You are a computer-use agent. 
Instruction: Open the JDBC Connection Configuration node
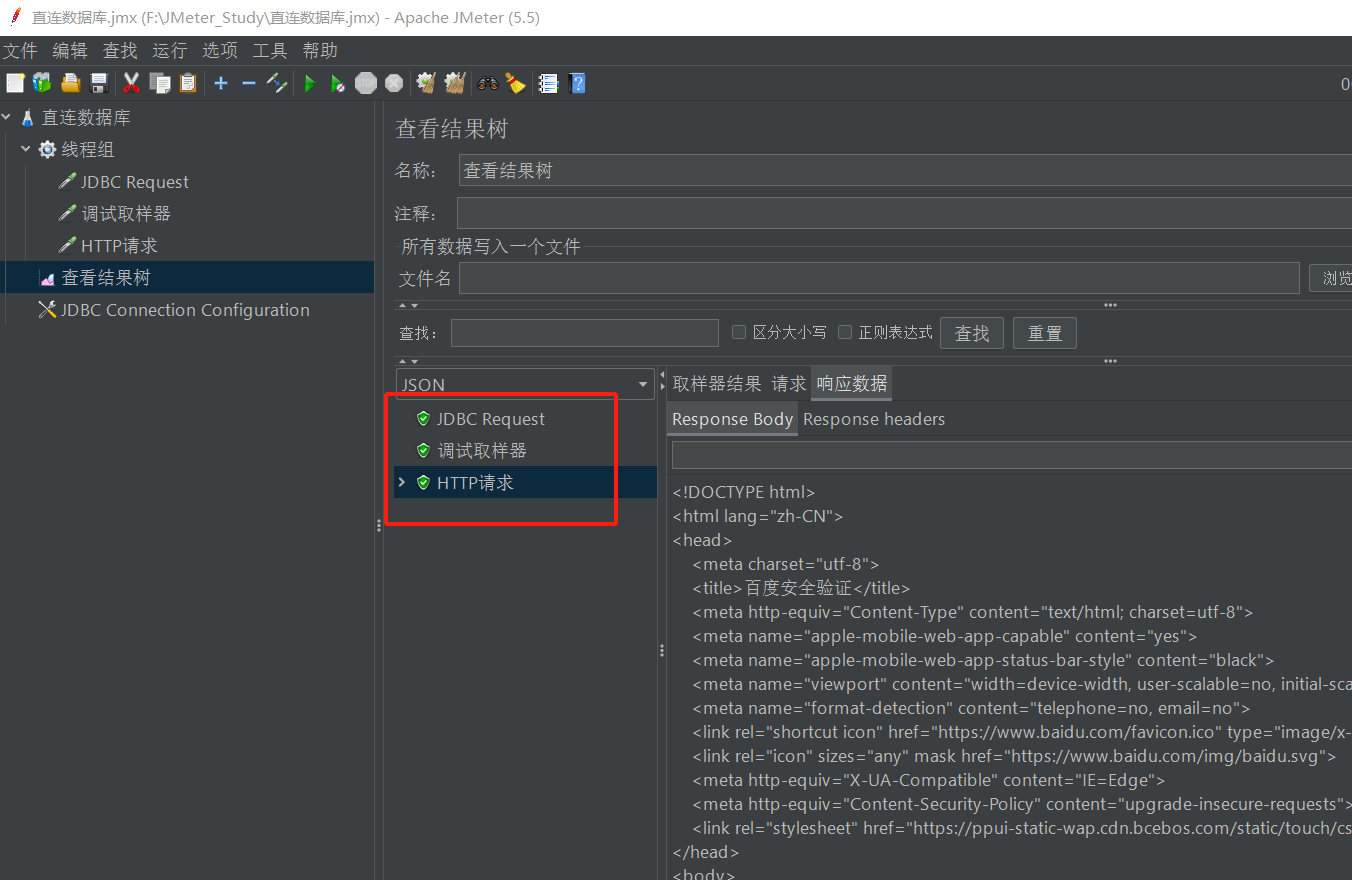point(185,310)
